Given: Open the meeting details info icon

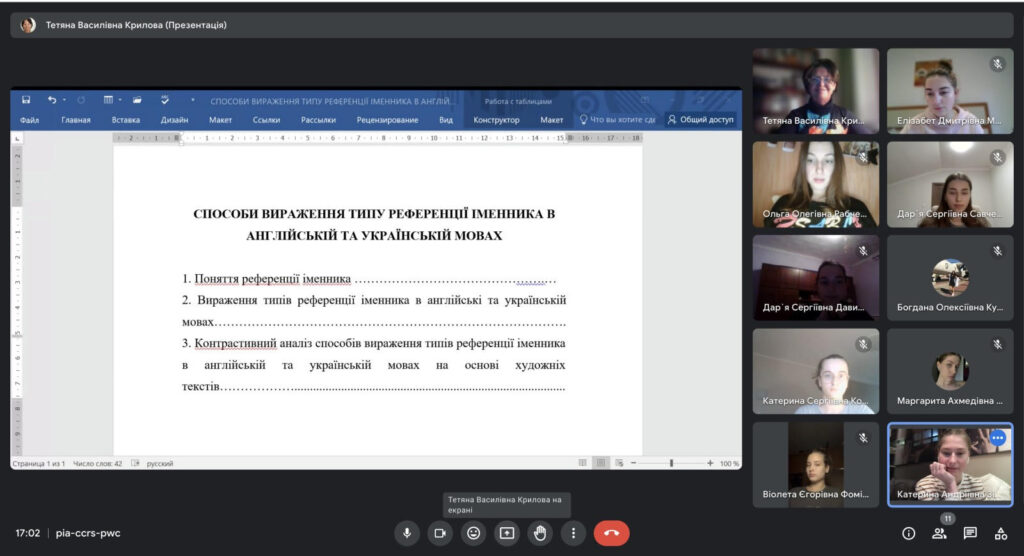Looking at the screenshot, I should 908,533.
